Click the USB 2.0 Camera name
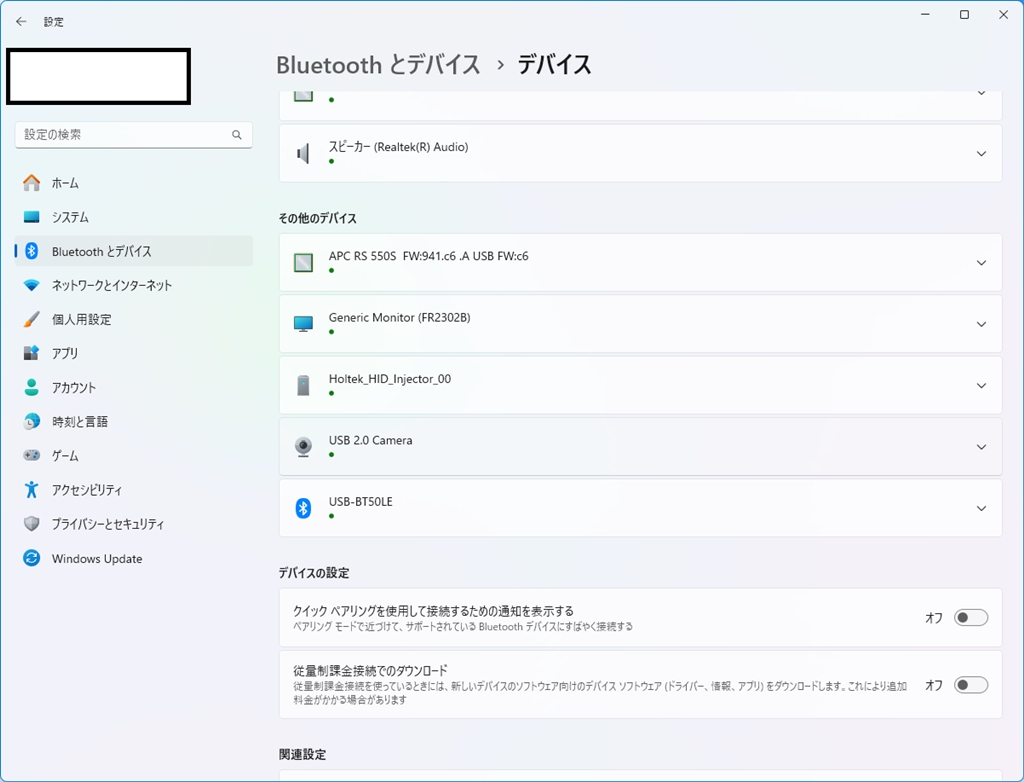This screenshot has width=1024, height=782. point(370,440)
